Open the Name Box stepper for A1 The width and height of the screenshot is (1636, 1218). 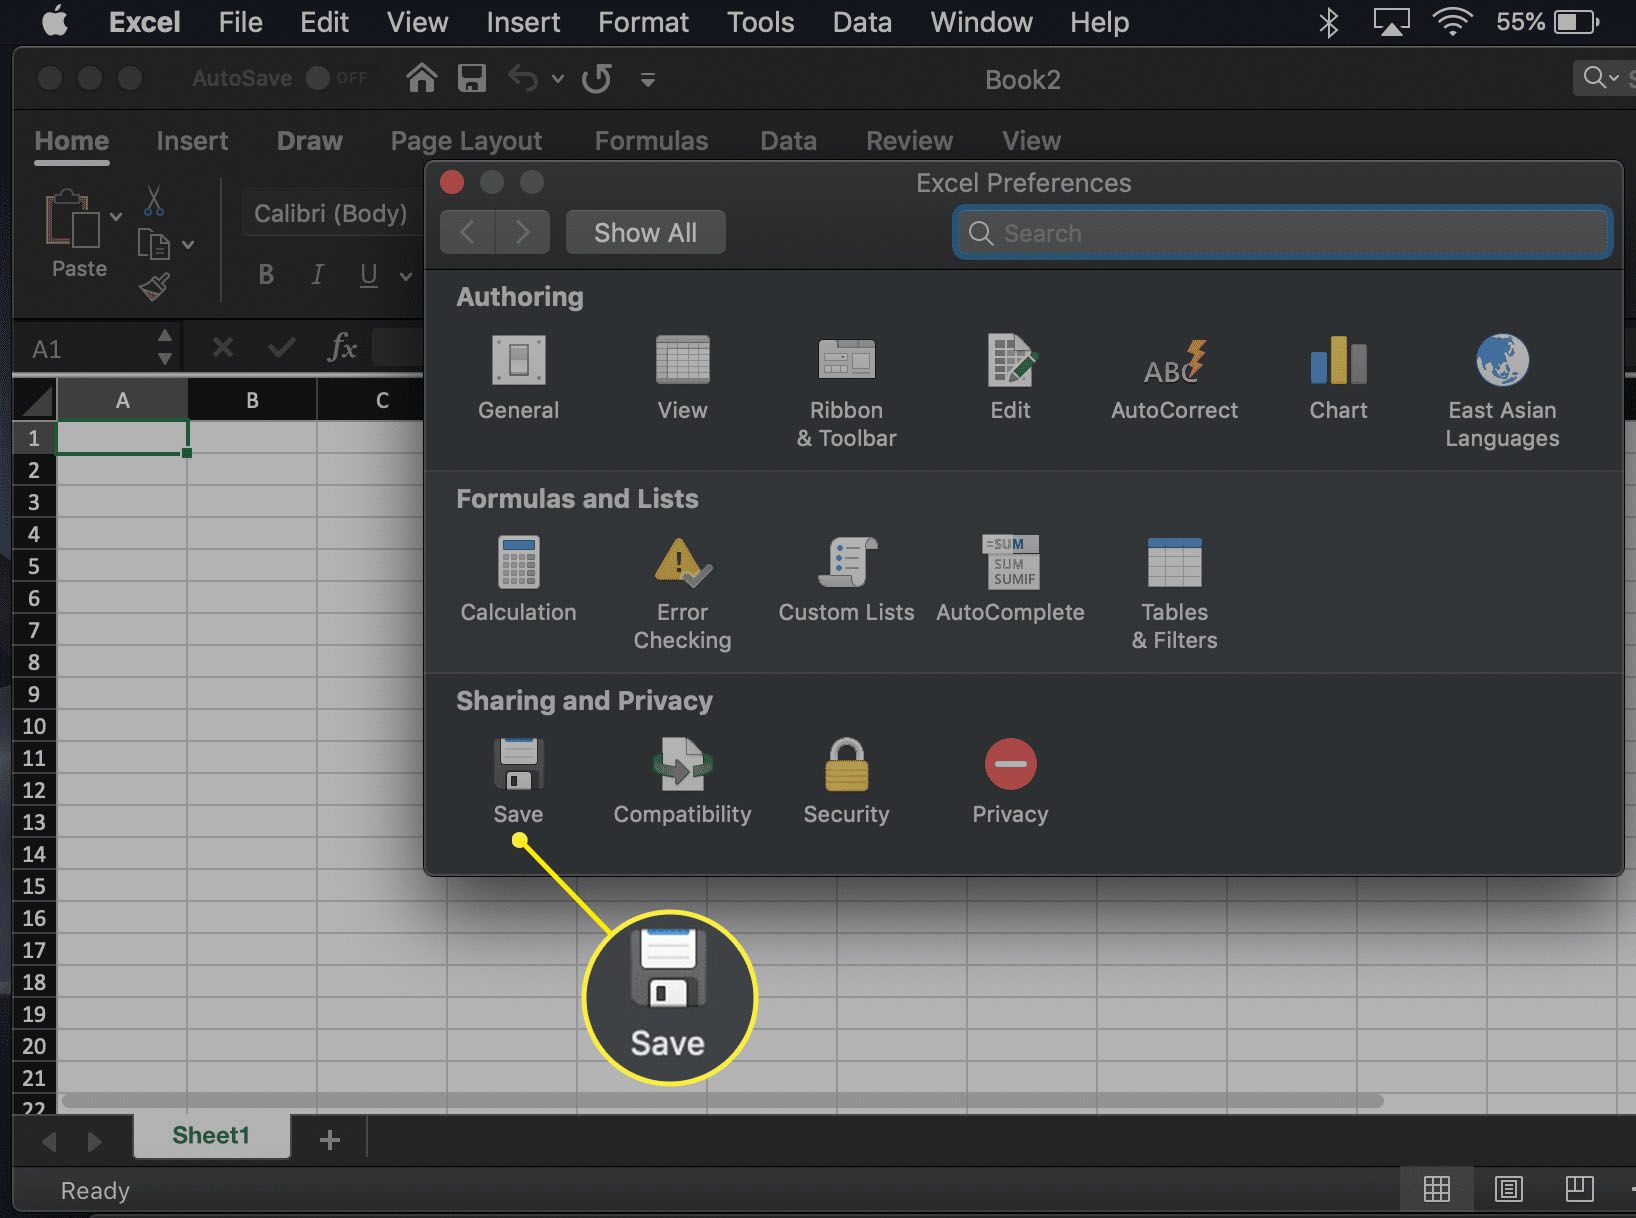165,347
